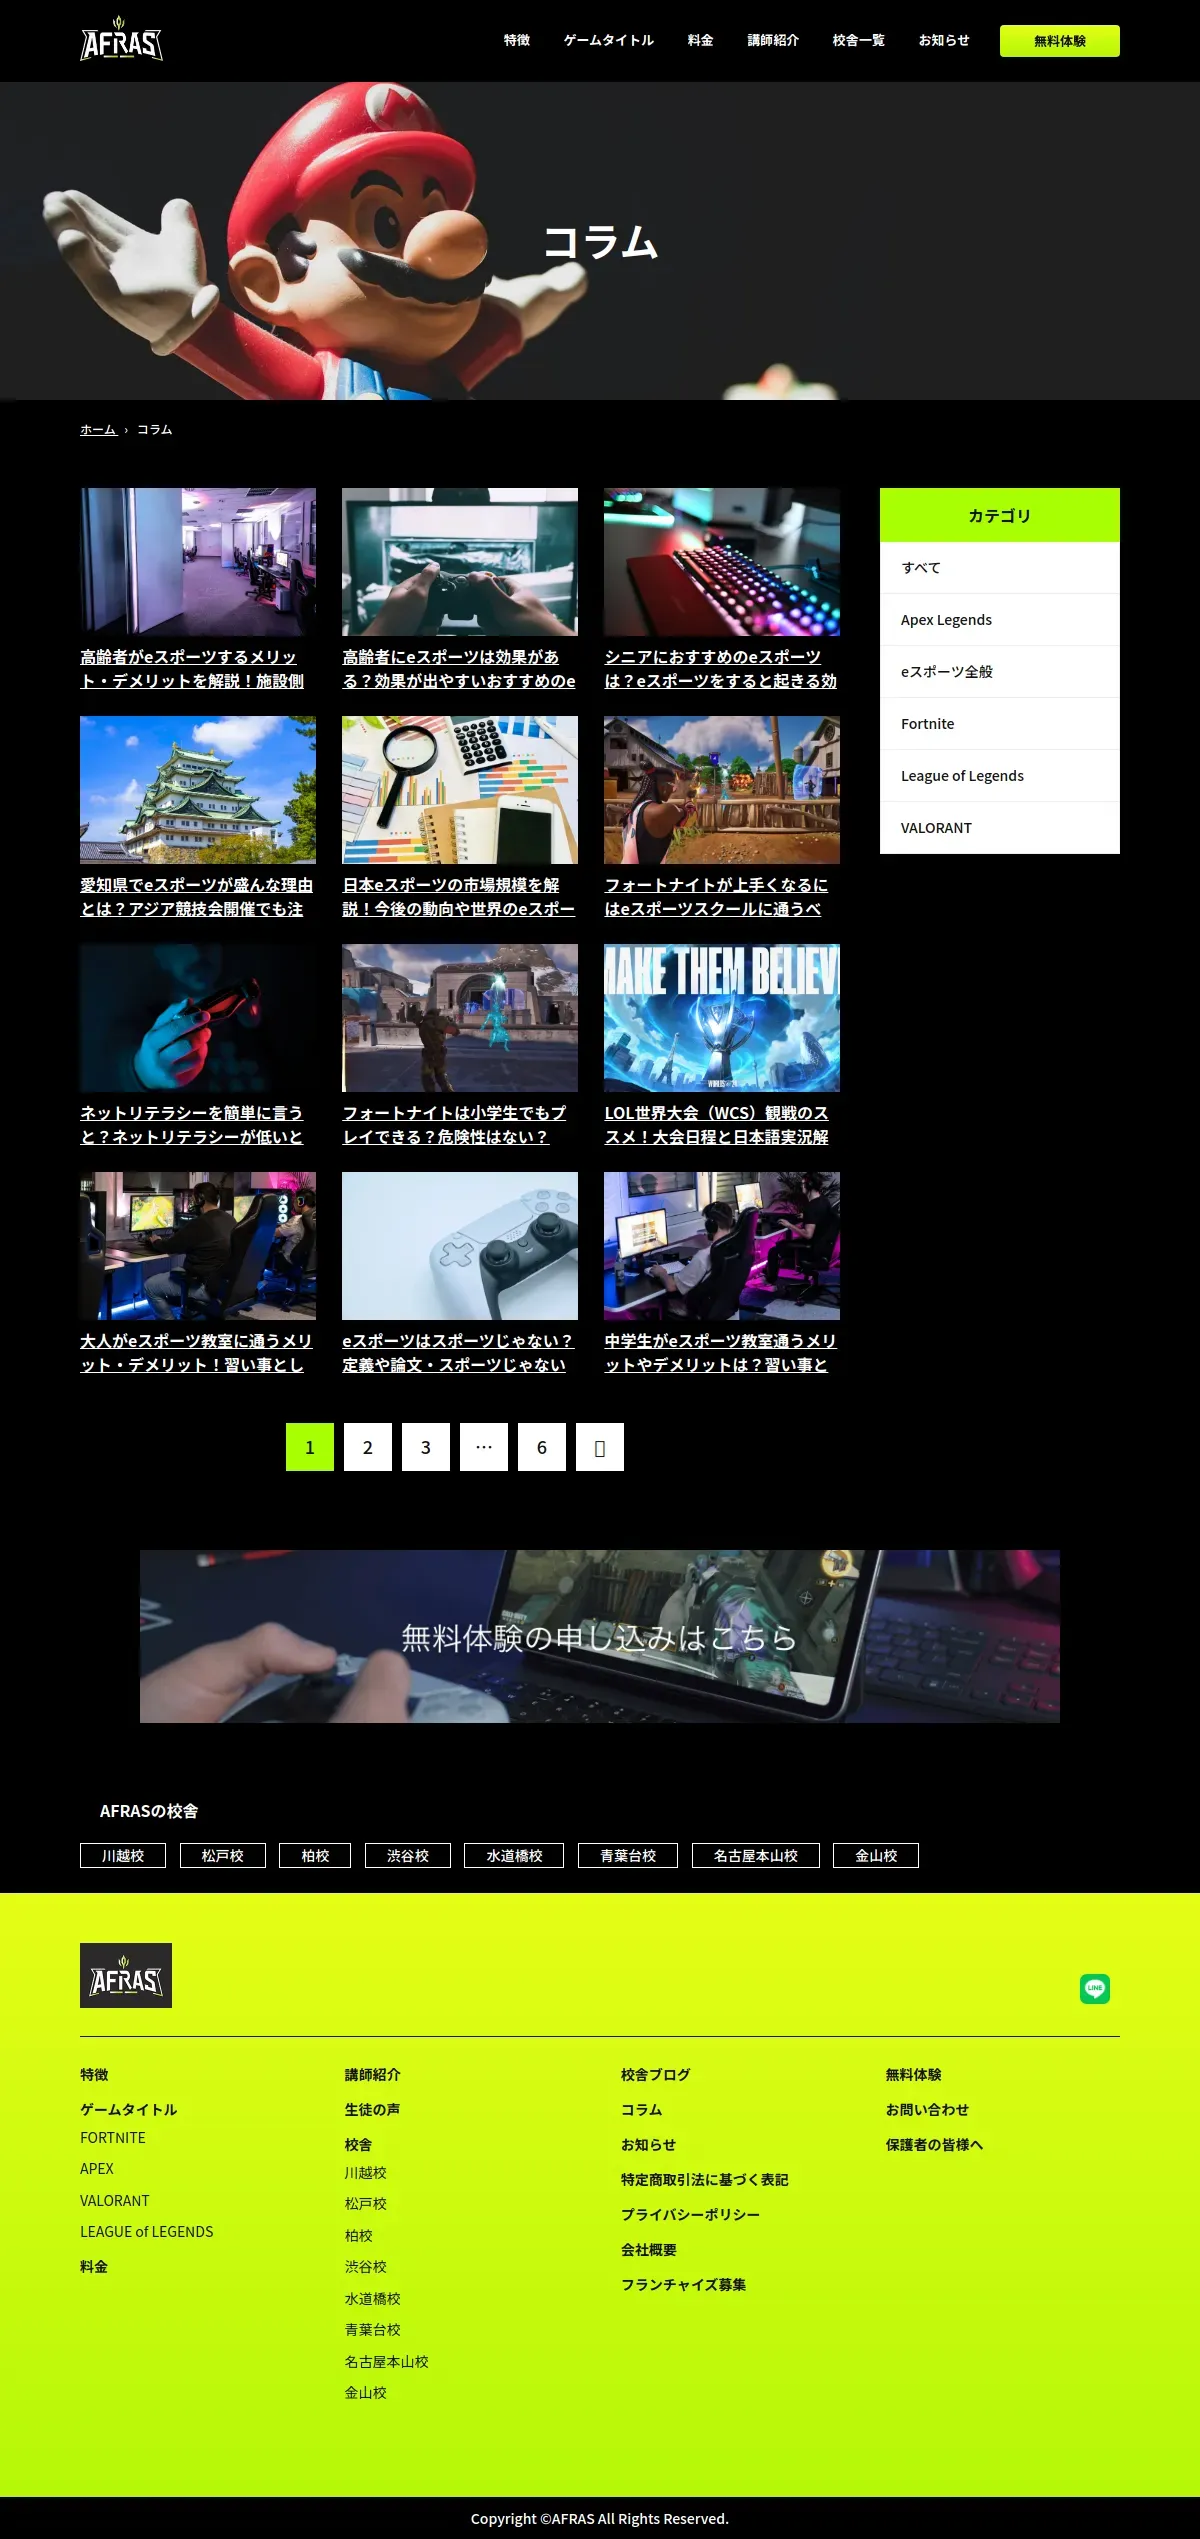Open 料金 in the top navigation
The height and width of the screenshot is (2539, 1200).
701,40
